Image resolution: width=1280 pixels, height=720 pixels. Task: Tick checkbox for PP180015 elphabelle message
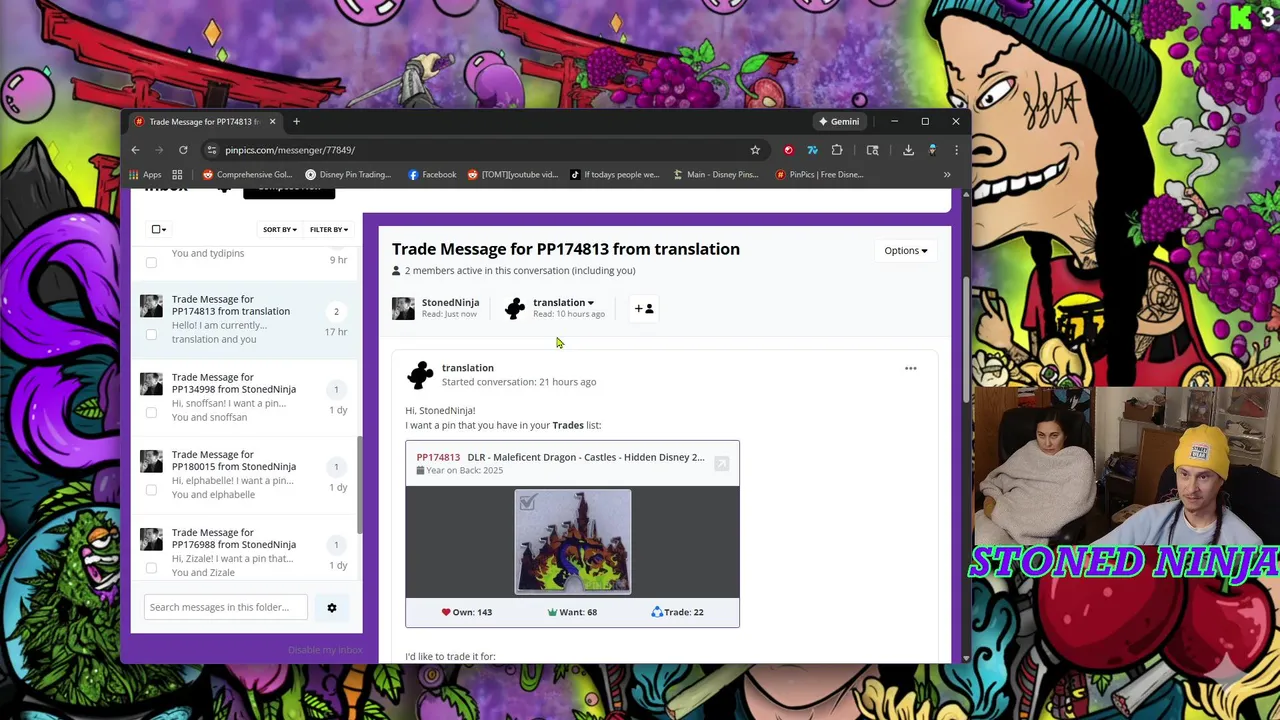tap(151, 490)
